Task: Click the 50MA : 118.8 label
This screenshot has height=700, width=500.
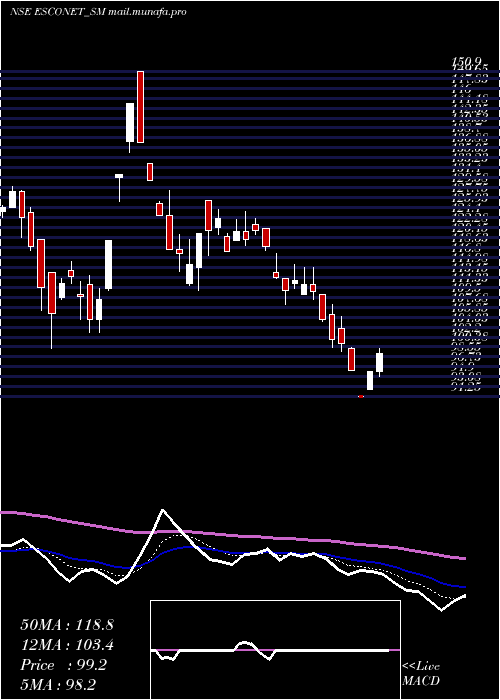Action: coord(67,625)
